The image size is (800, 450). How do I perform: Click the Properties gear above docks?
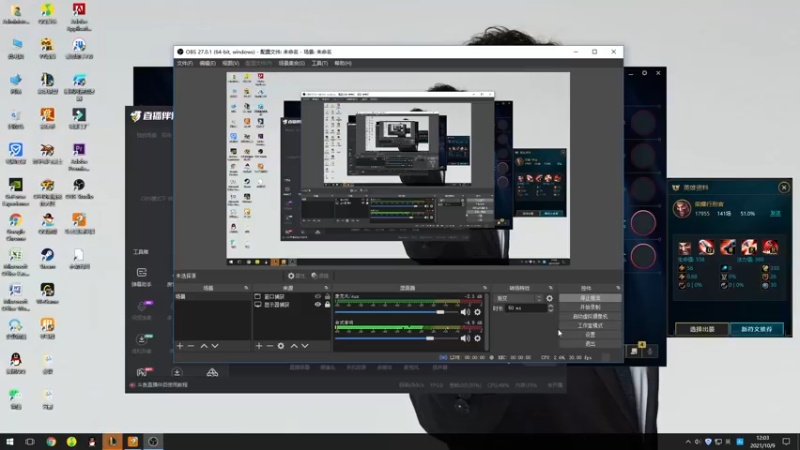[296, 276]
